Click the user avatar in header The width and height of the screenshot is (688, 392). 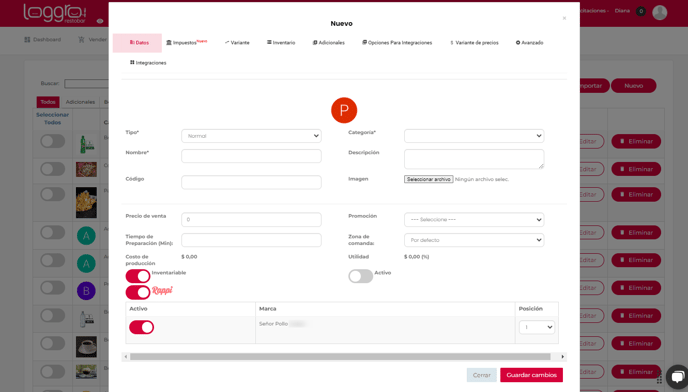[659, 13]
